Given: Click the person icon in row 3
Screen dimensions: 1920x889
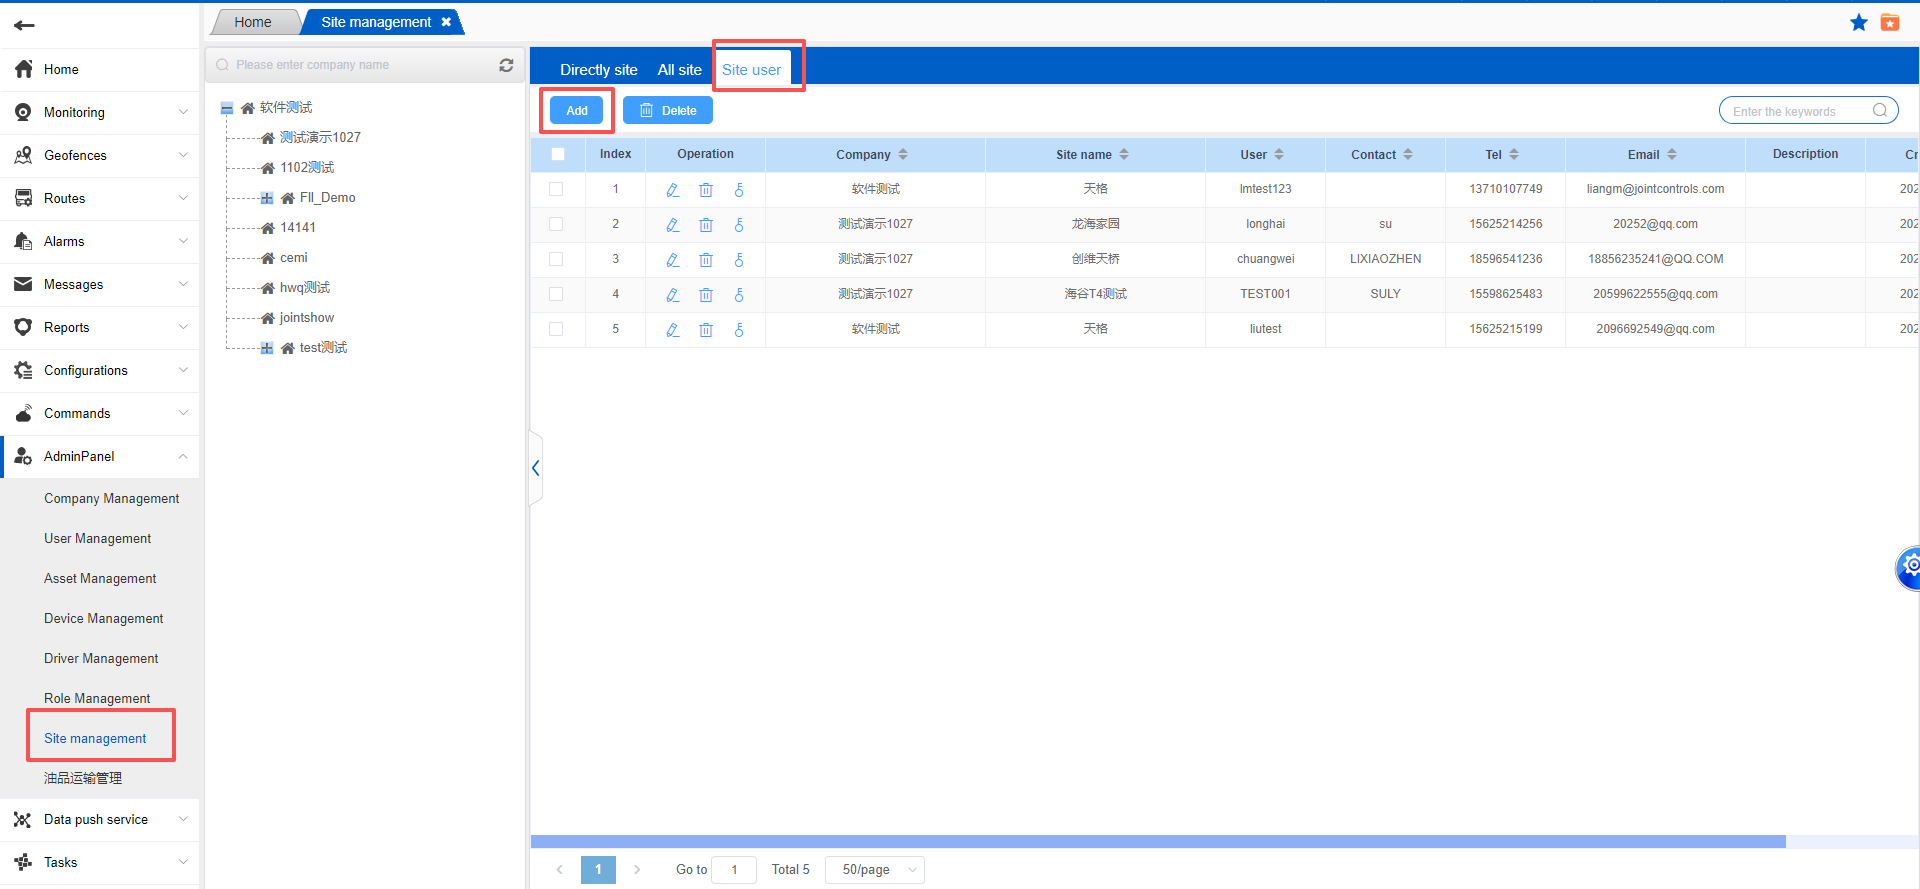Looking at the screenshot, I should (739, 260).
